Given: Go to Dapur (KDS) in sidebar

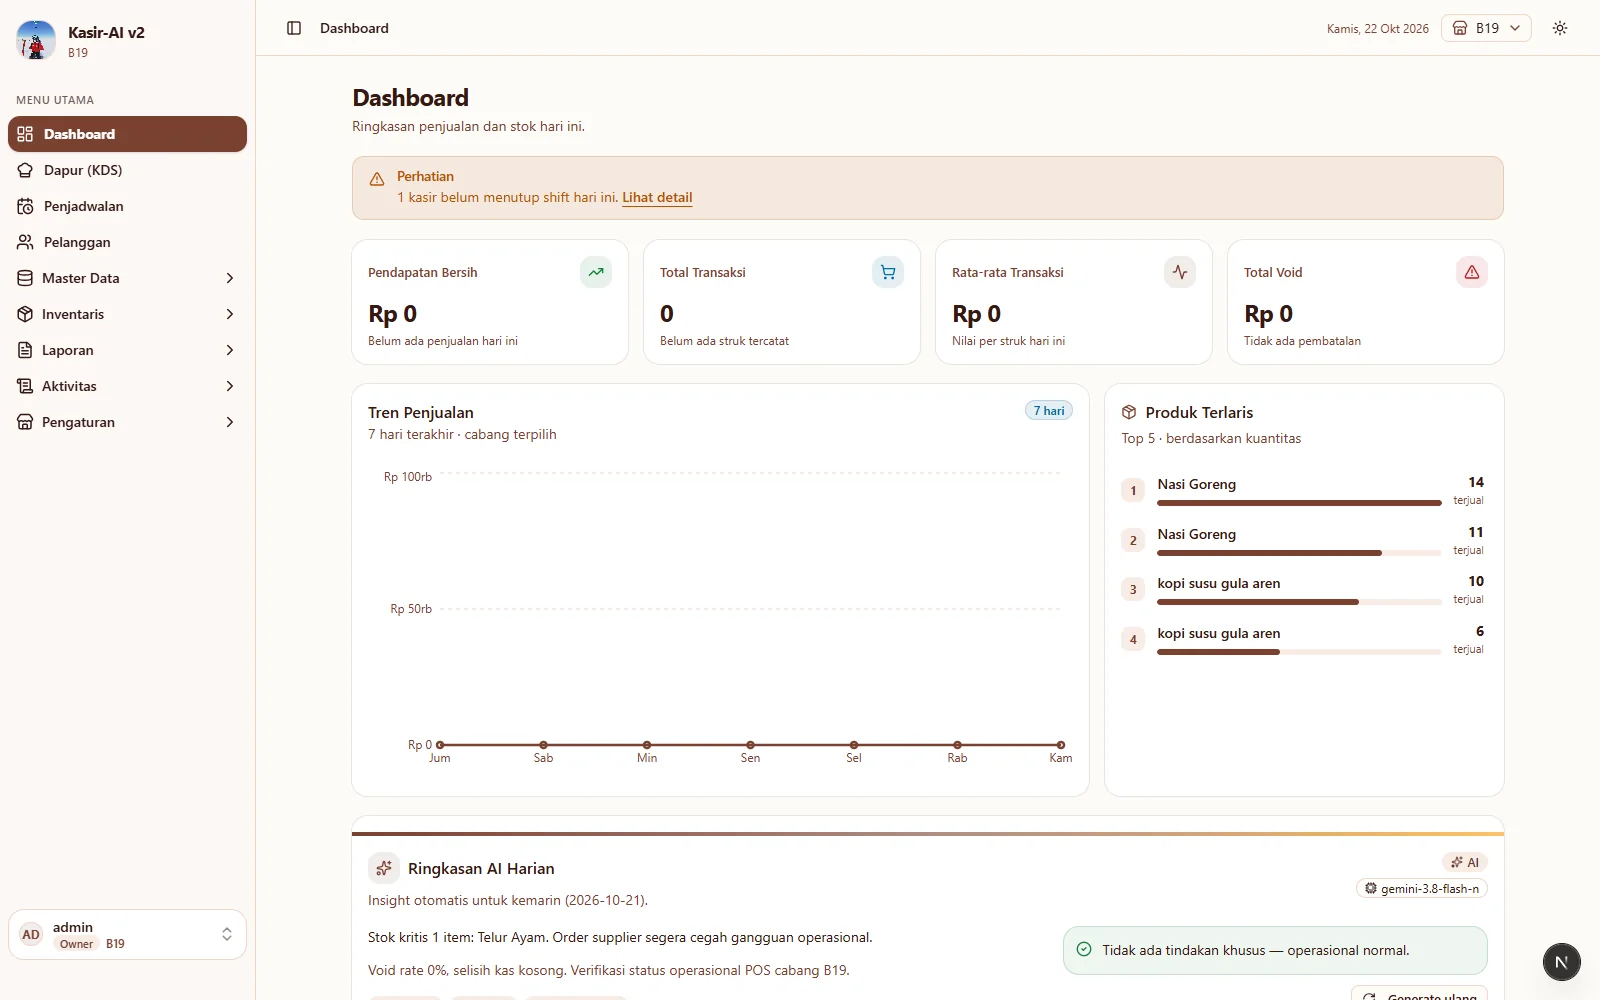Looking at the screenshot, I should [127, 170].
